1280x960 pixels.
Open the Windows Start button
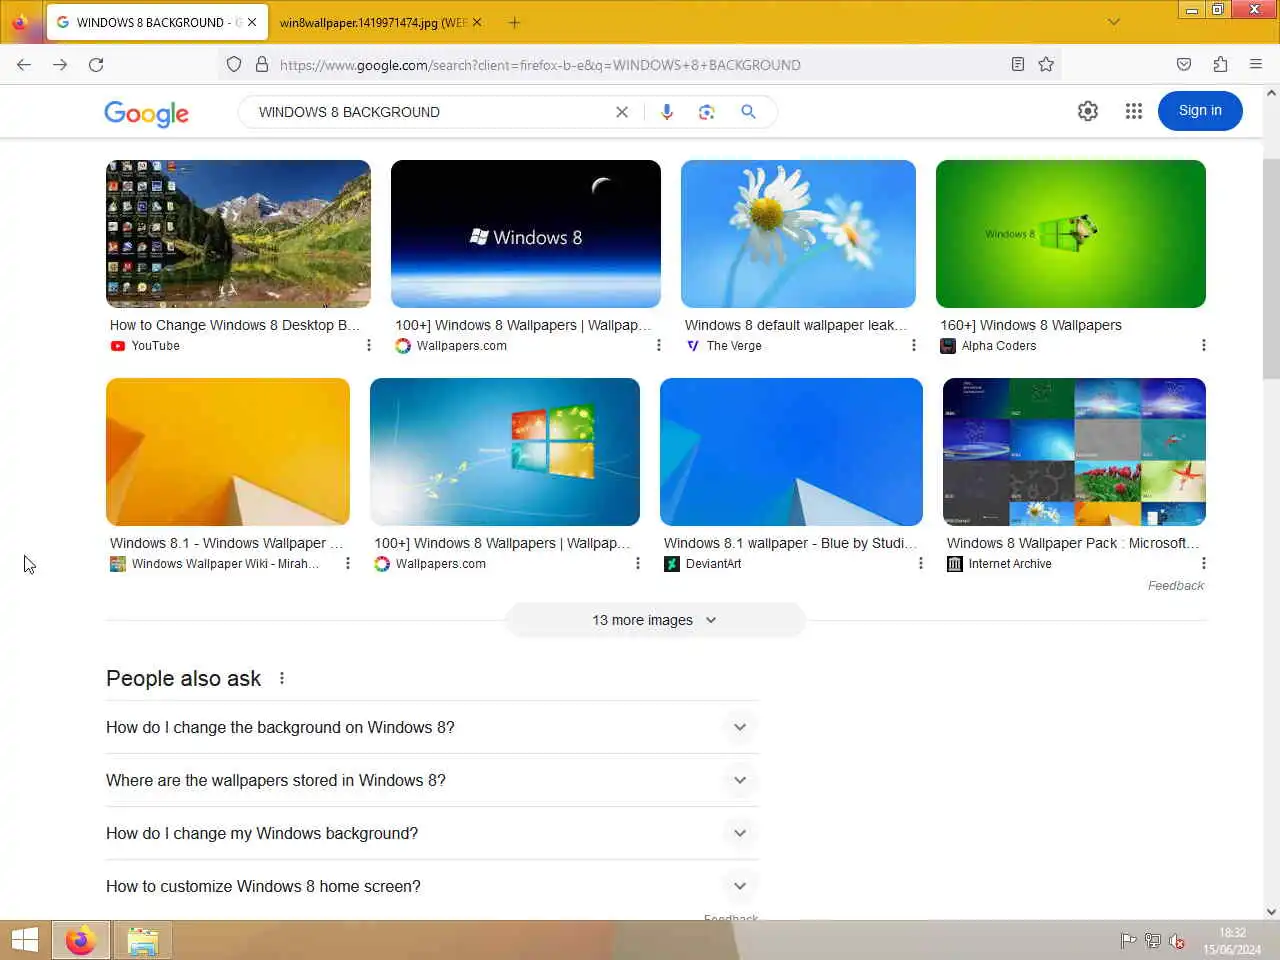click(24, 940)
